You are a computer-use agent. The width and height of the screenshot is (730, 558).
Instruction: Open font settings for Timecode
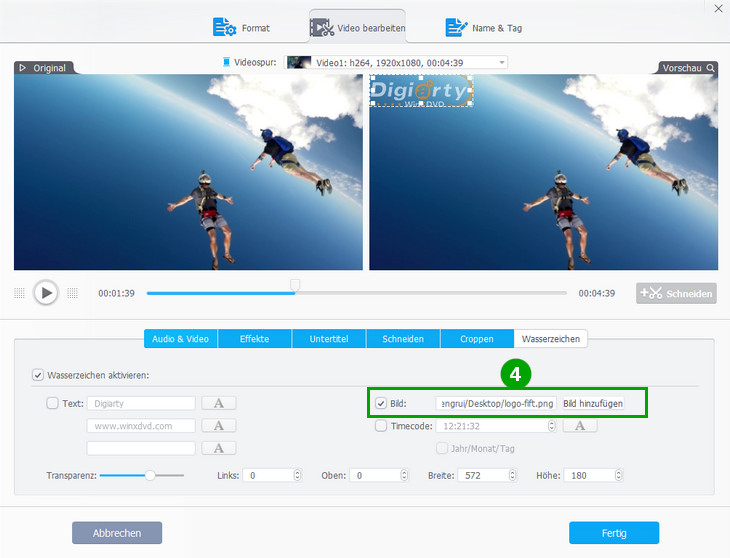click(579, 425)
